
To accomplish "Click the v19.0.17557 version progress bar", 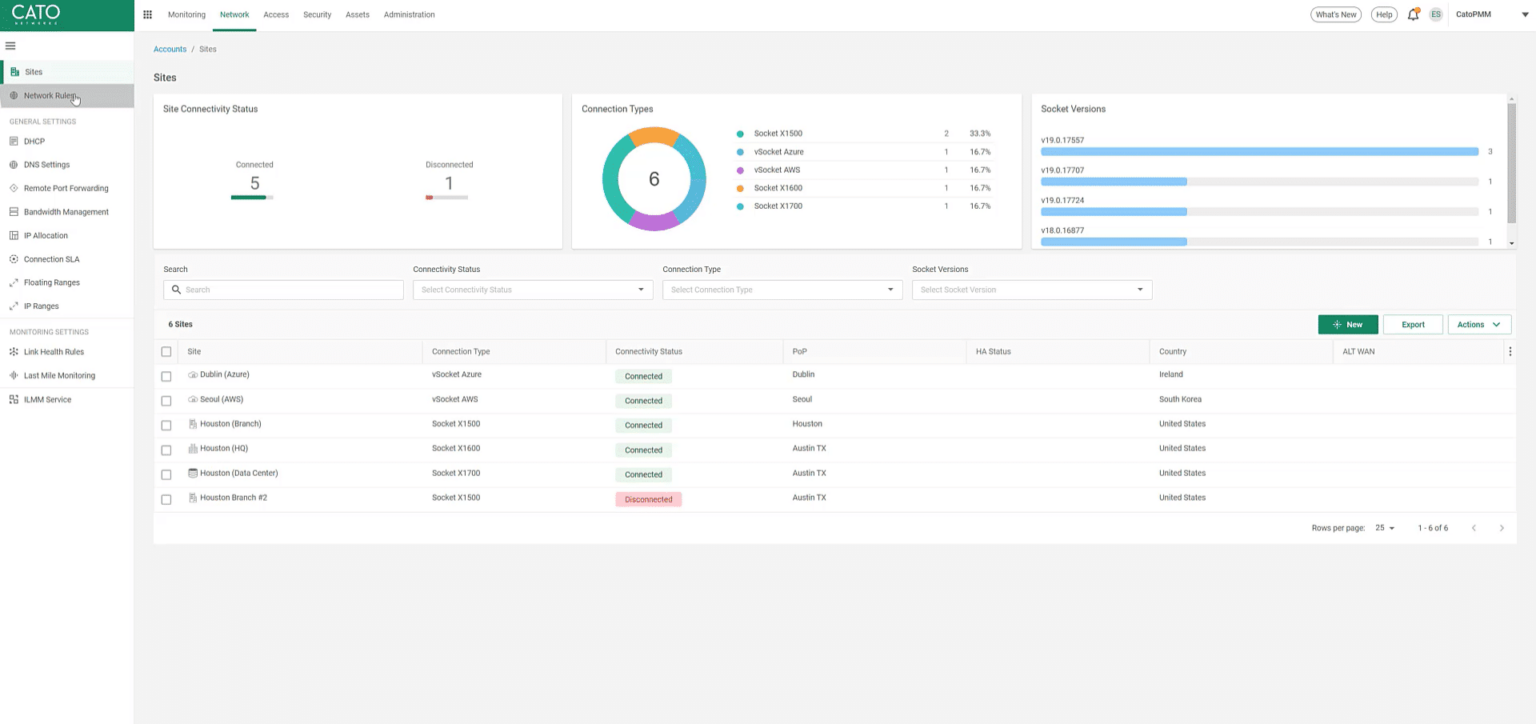I will pyautogui.click(x=1260, y=151).
